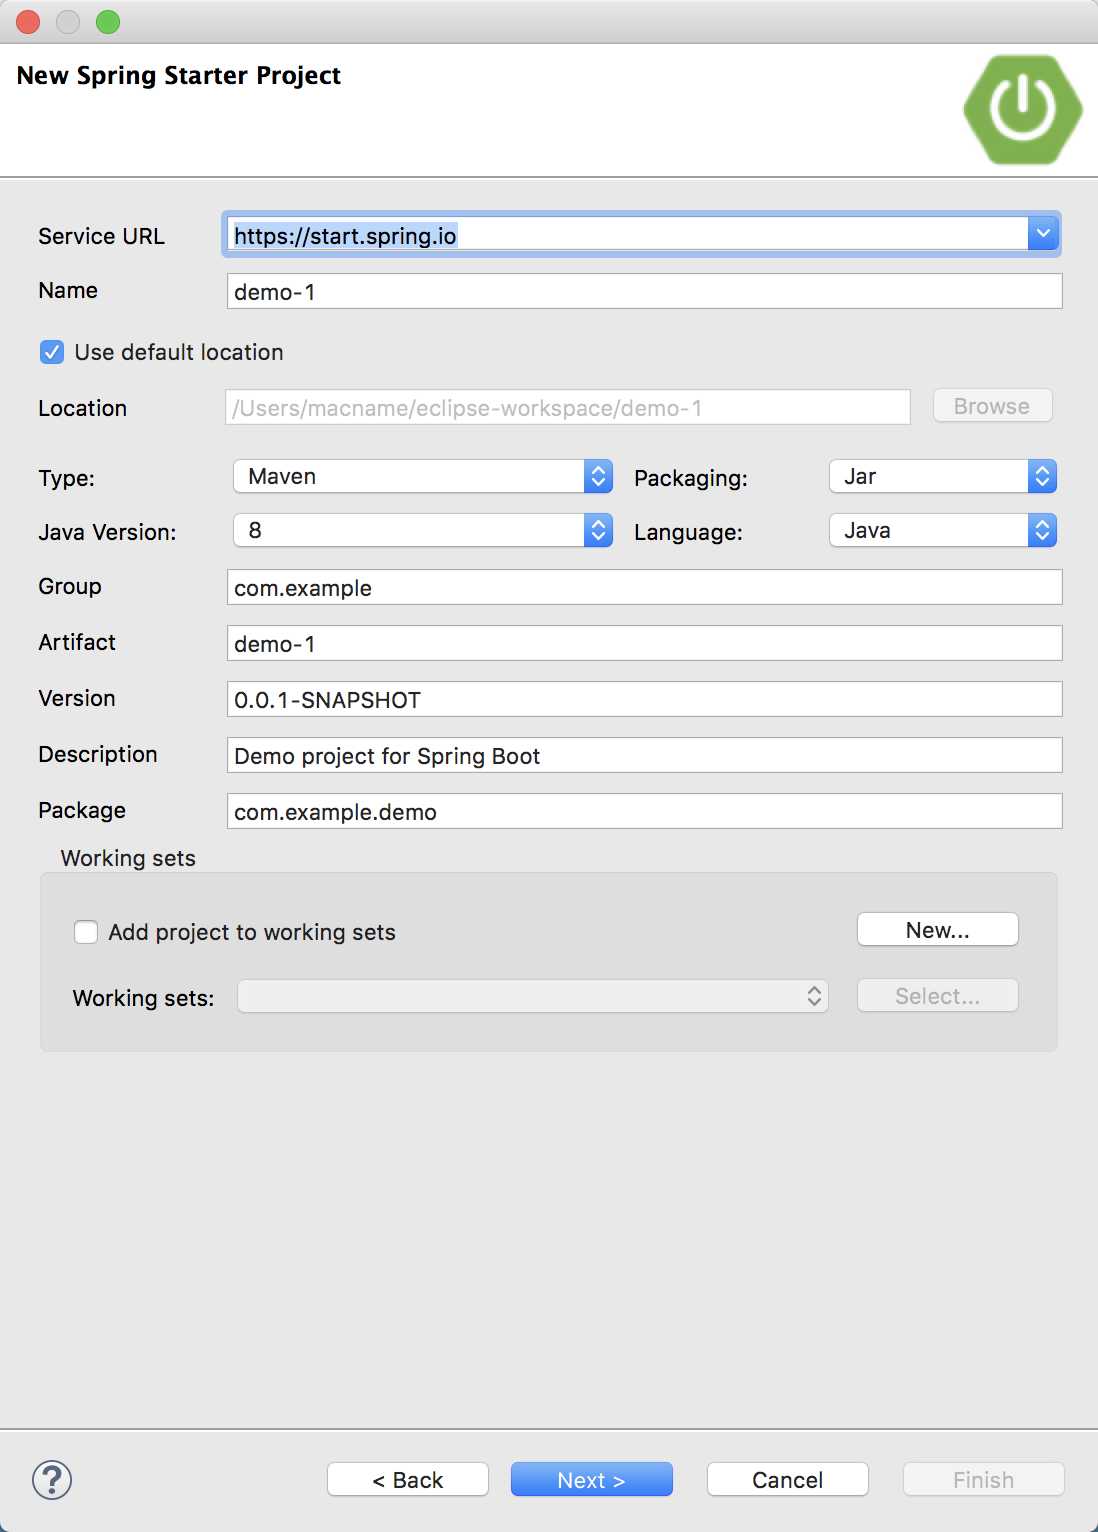Click the Next button
The width and height of the screenshot is (1098, 1532).
coord(592,1480)
